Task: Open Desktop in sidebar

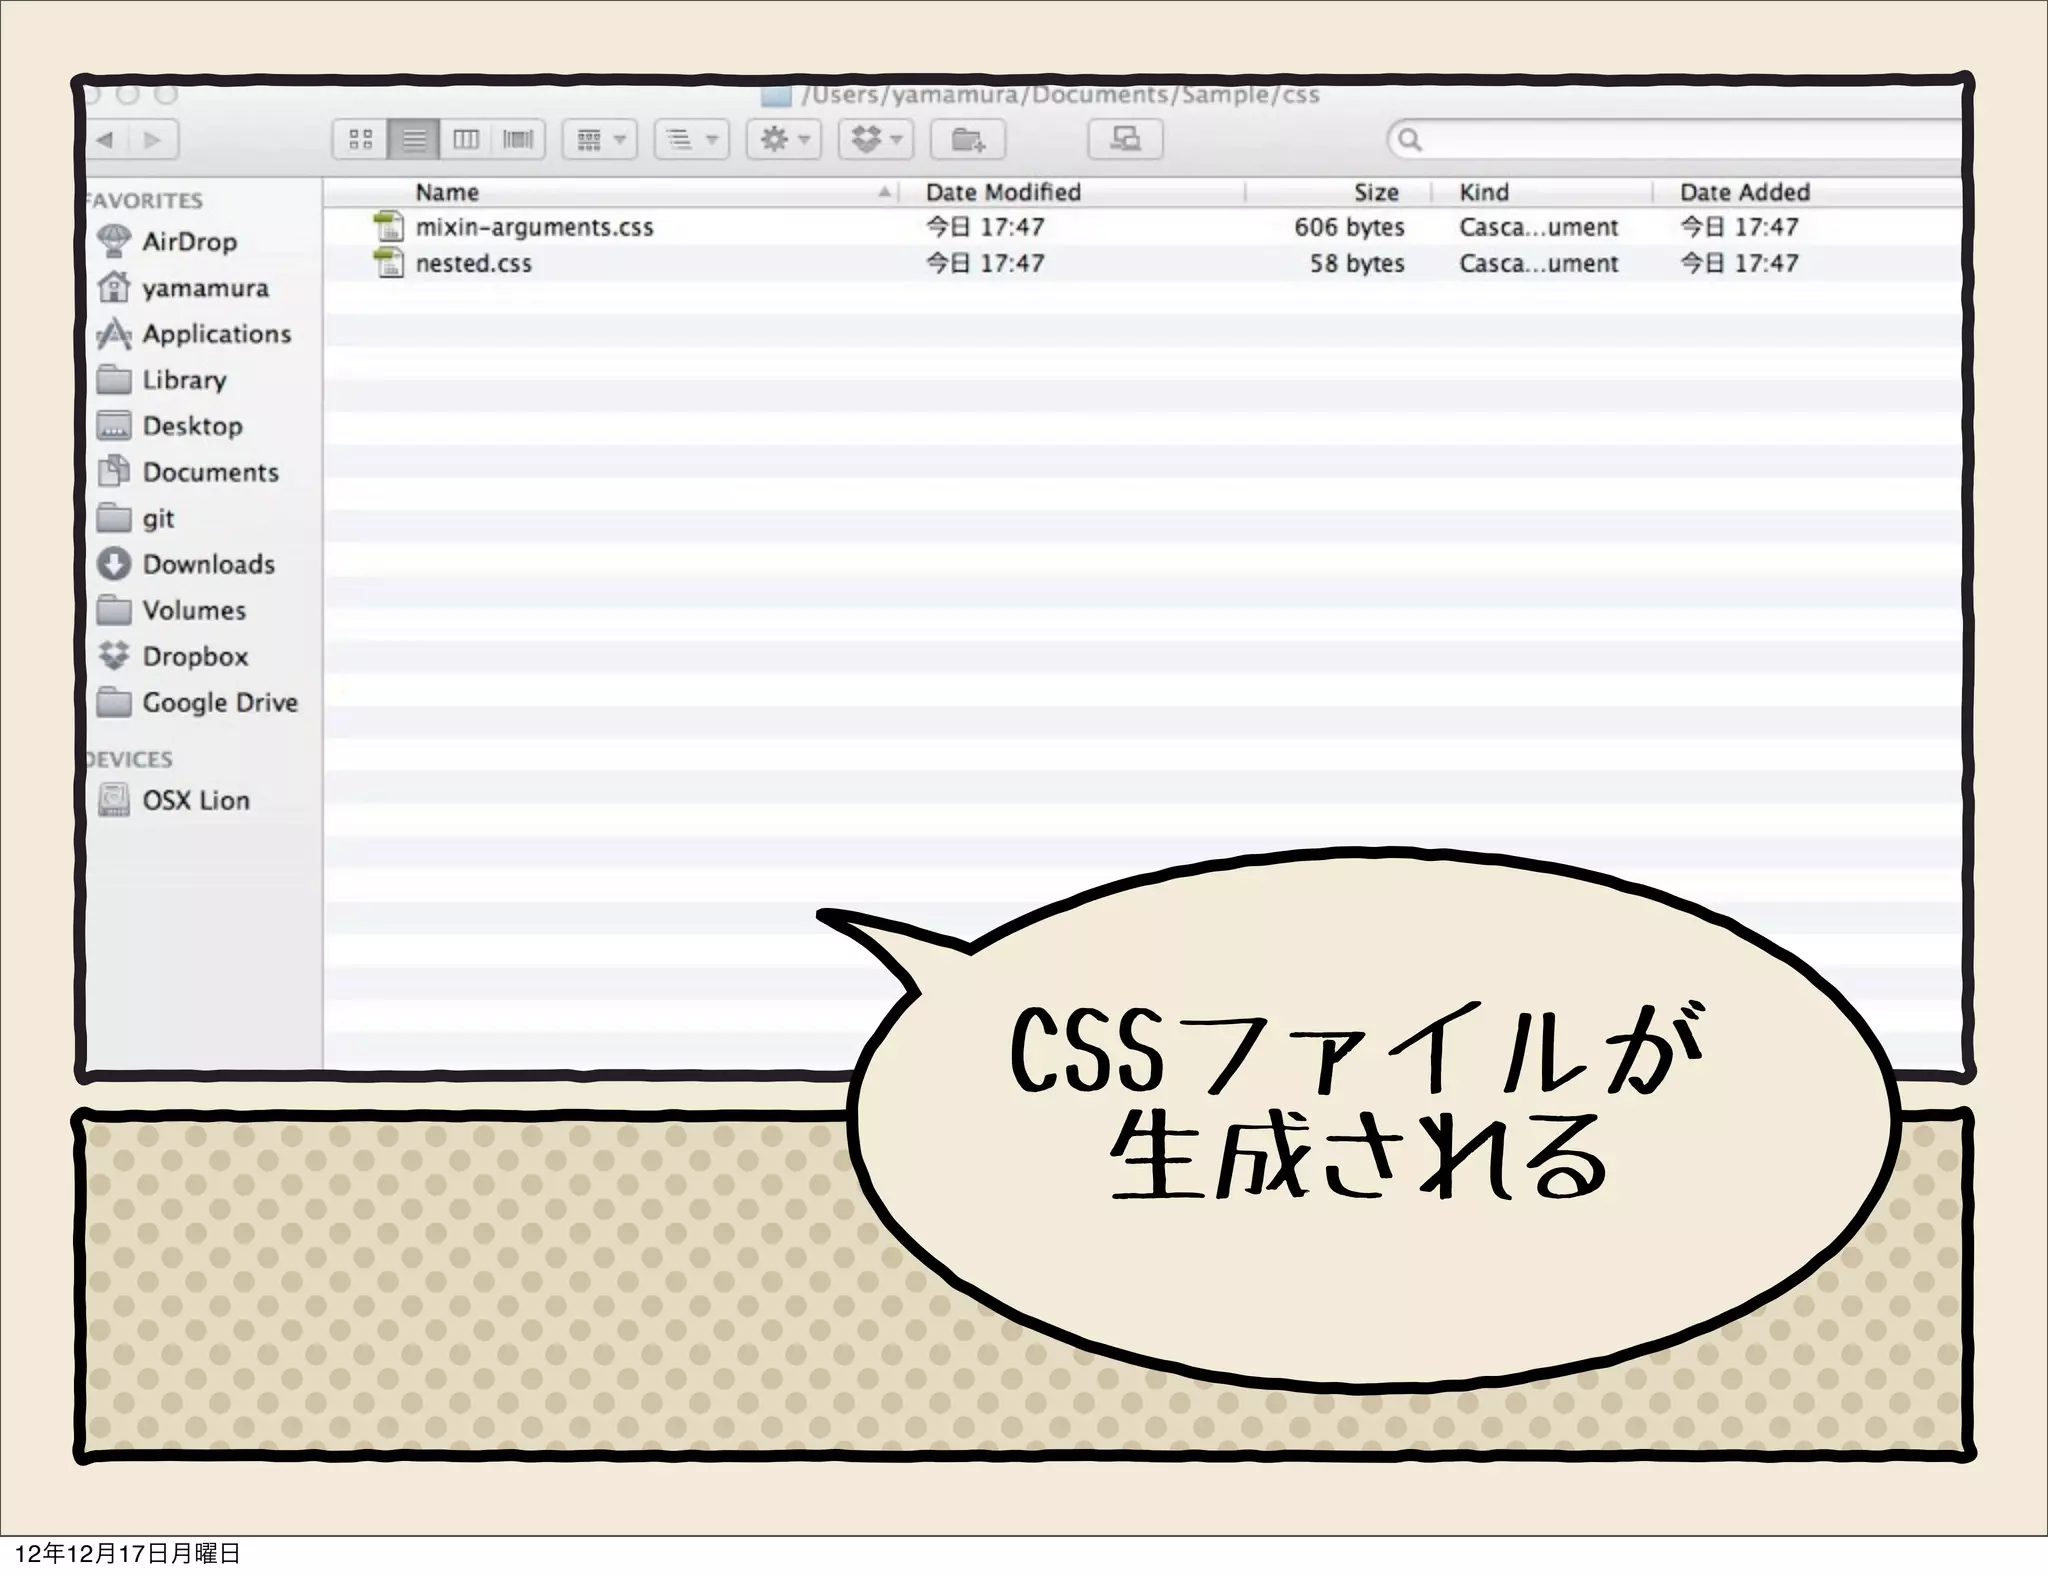Action: (x=192, y=426)
